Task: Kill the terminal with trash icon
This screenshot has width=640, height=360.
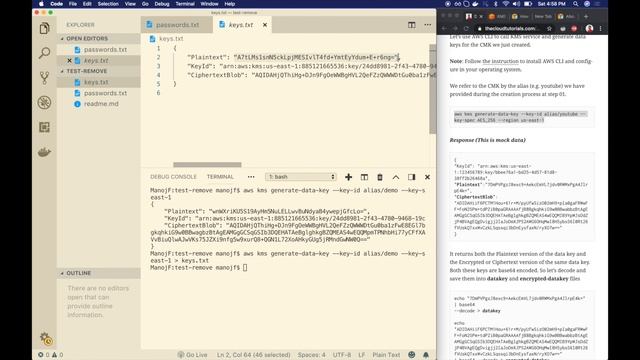Action: tap(380, 177)
